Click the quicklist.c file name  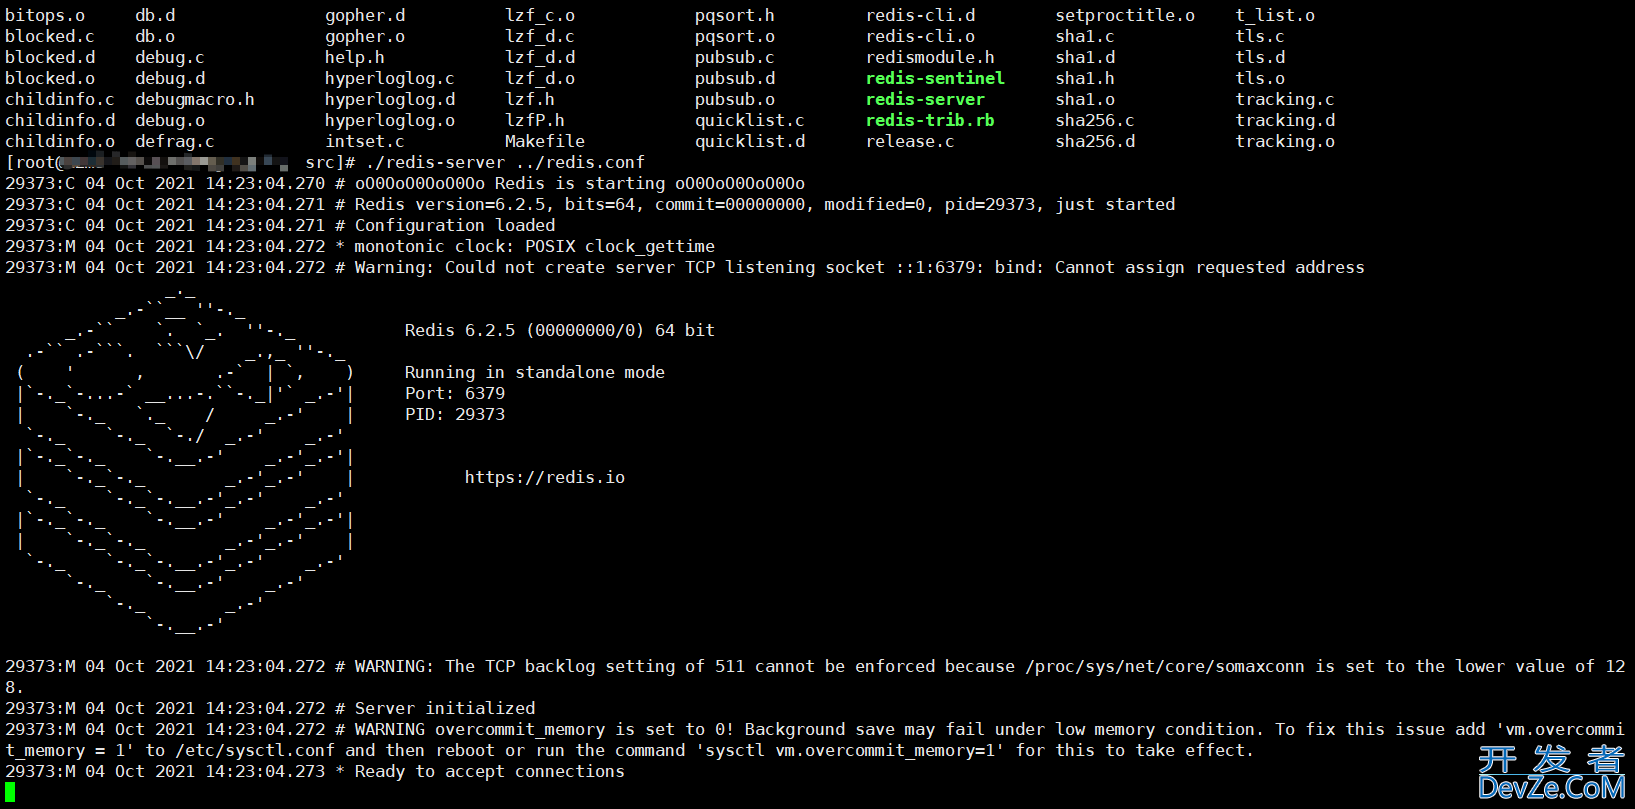tap(750, 120)
